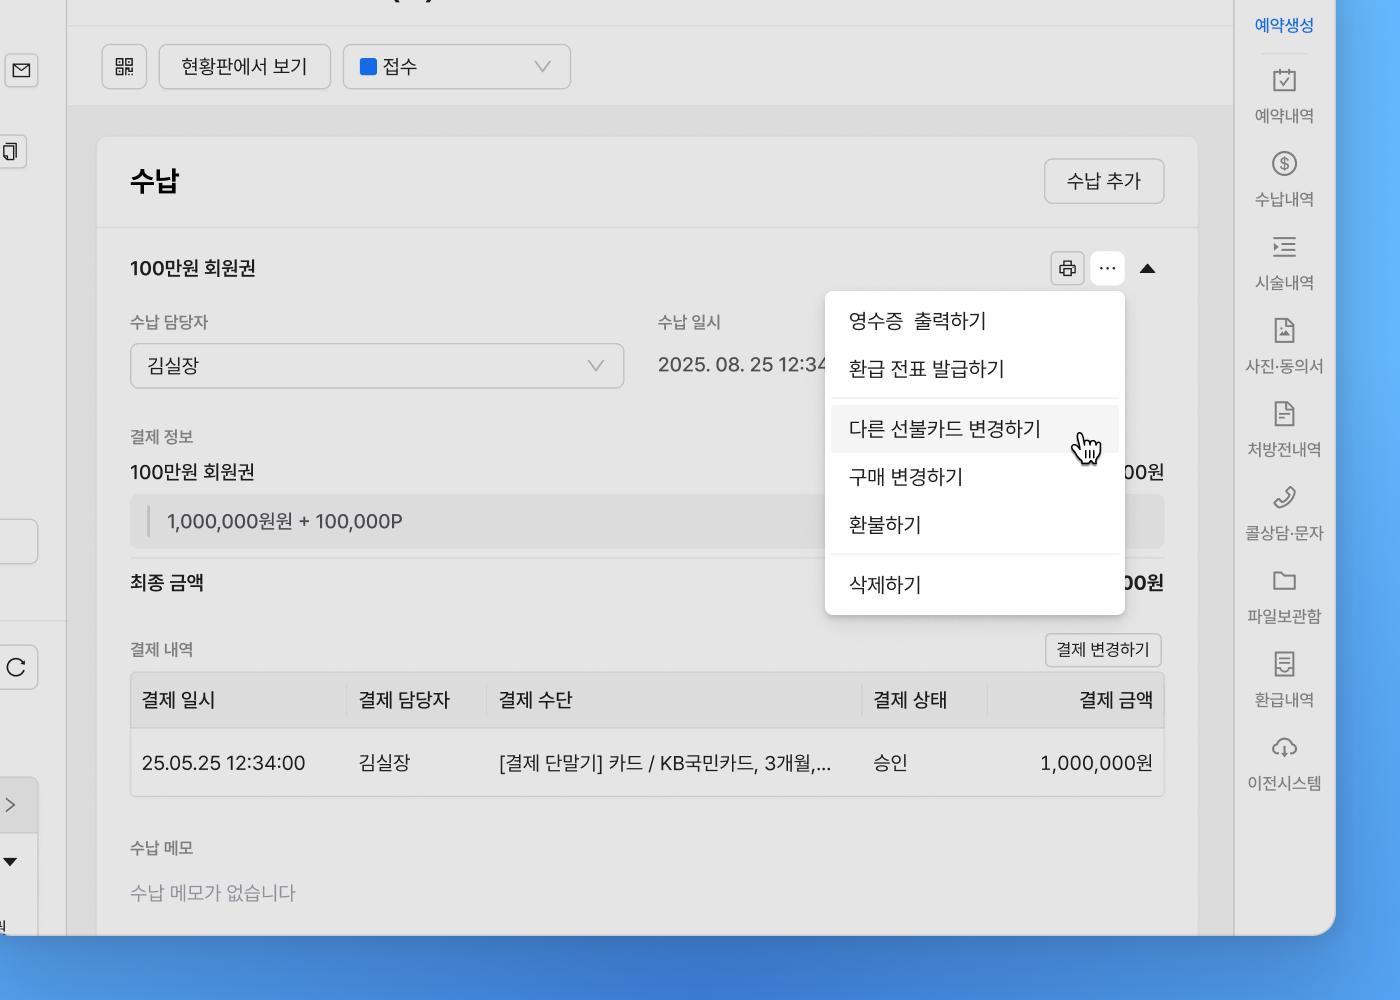
Task: Choose 환불하기 from the context menu
Action: pyautogui.click(x=885, y=525)
